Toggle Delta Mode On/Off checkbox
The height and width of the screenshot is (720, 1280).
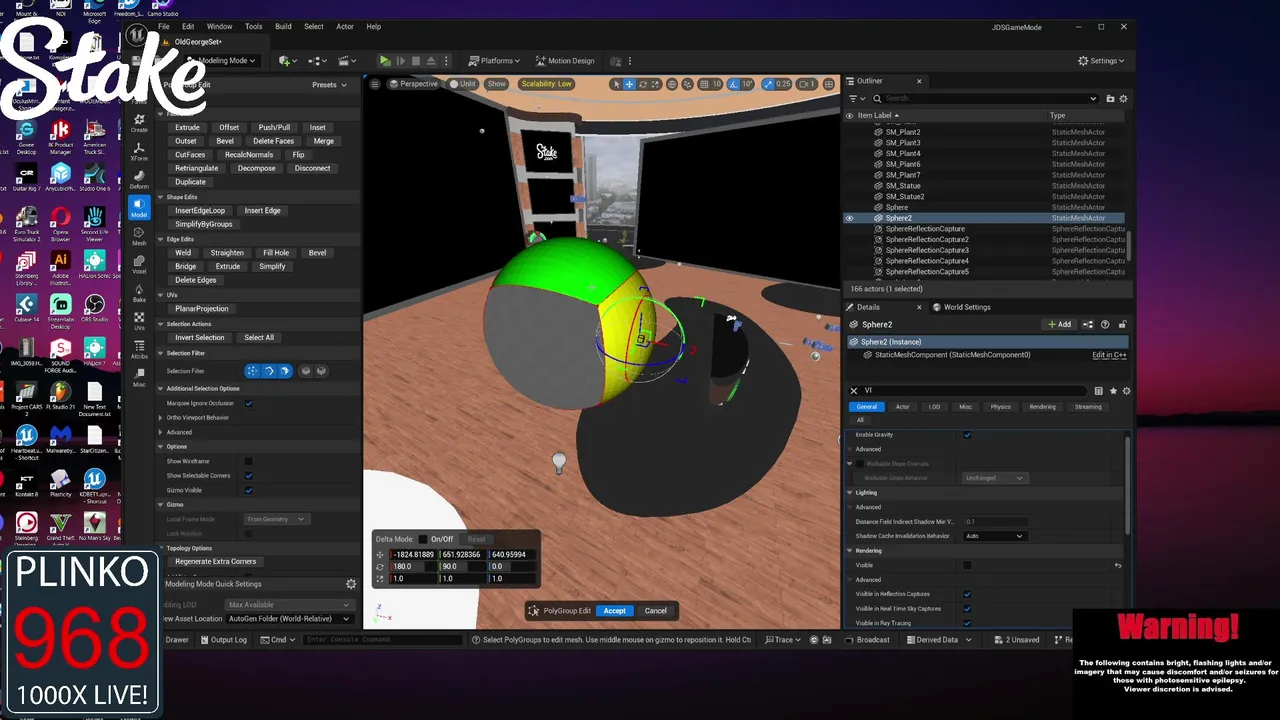(x=423, y=539)
